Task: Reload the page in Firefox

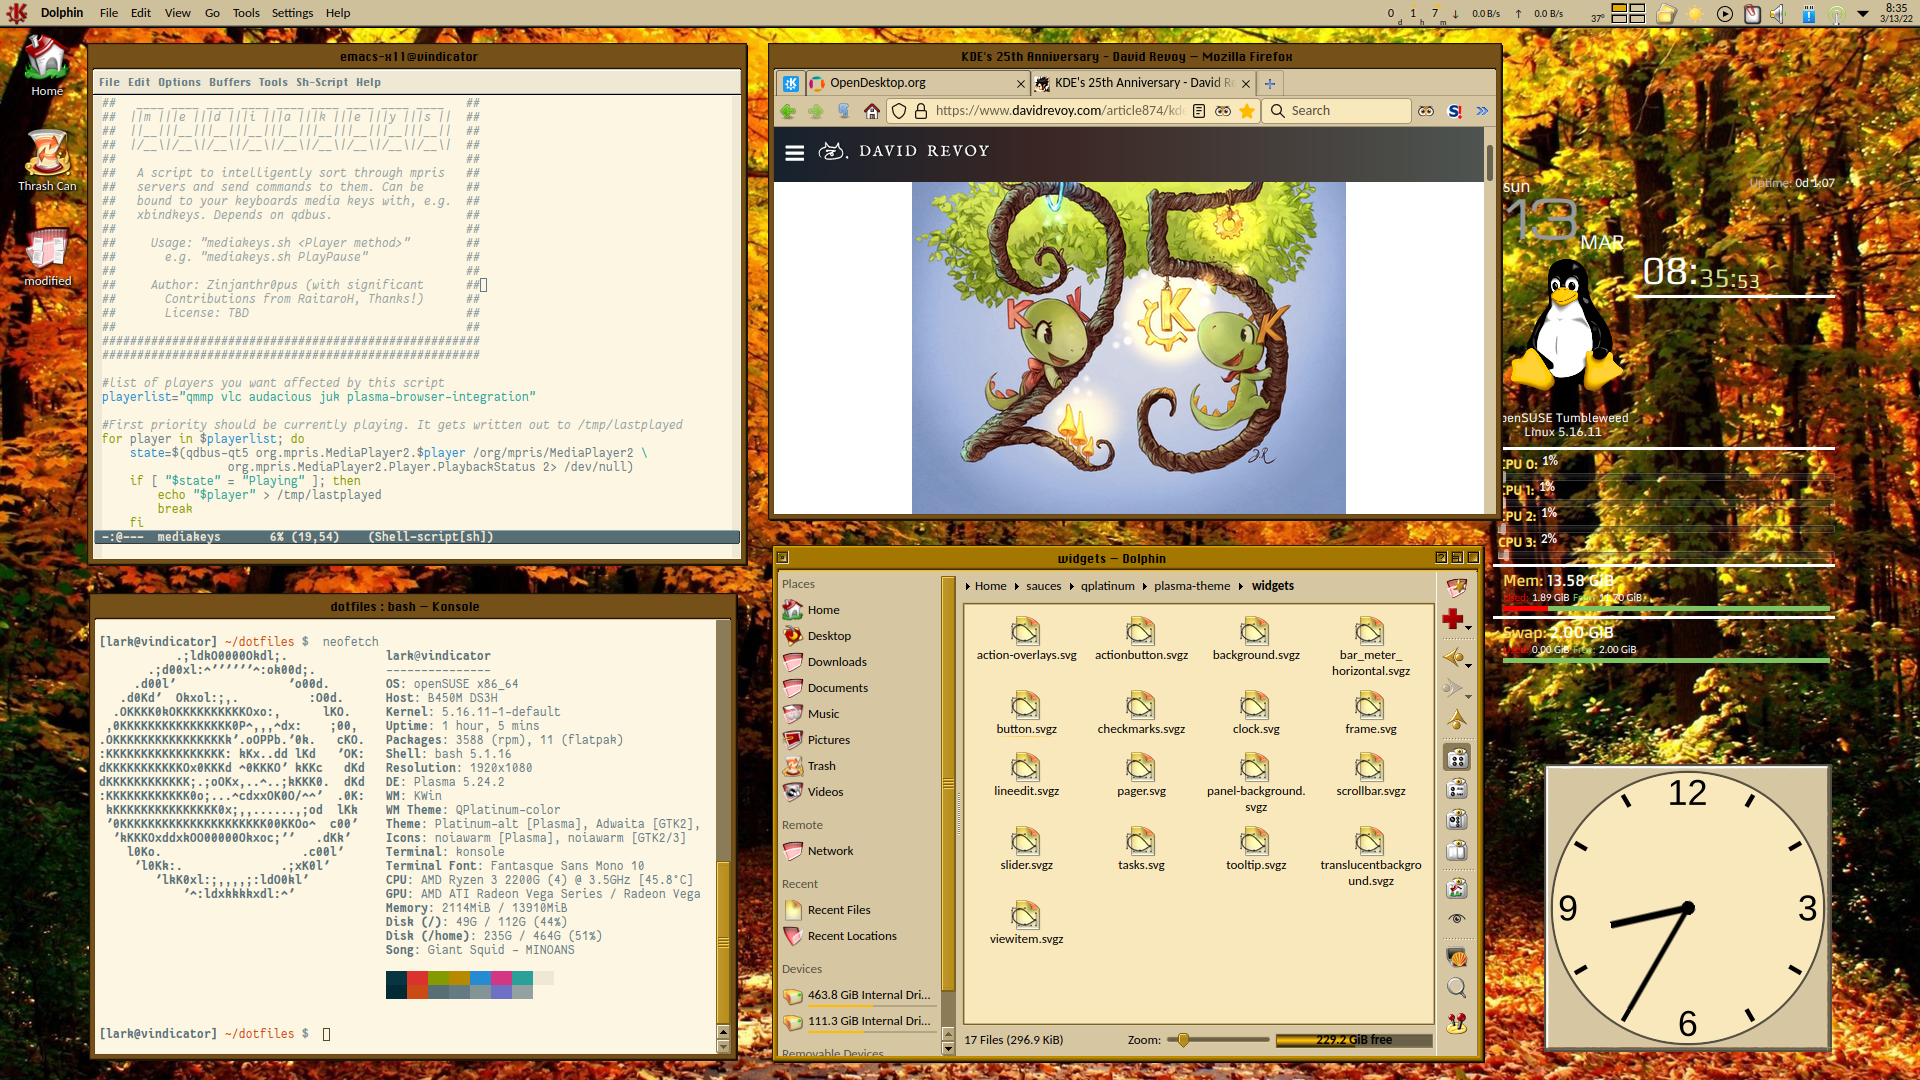Action: point(843,111)
